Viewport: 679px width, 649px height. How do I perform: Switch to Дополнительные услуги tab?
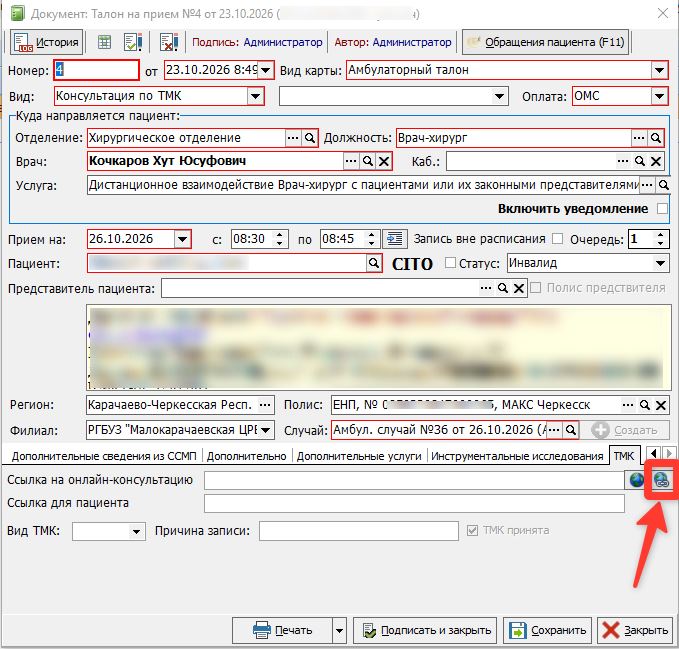click(359, 456)
